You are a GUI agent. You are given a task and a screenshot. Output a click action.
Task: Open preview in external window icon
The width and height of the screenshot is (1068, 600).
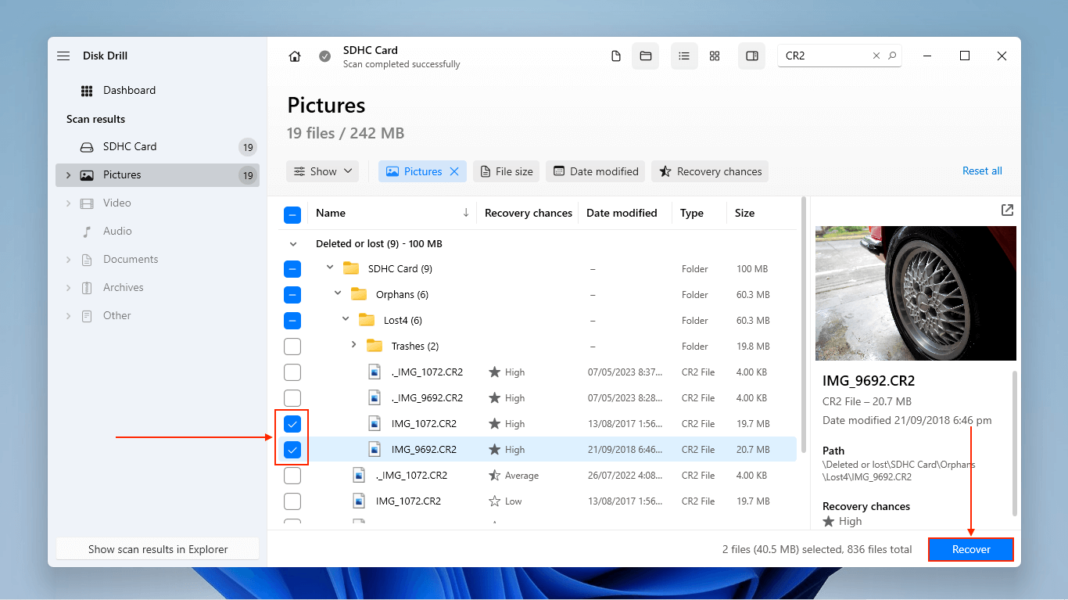(x=1007, y=210)
